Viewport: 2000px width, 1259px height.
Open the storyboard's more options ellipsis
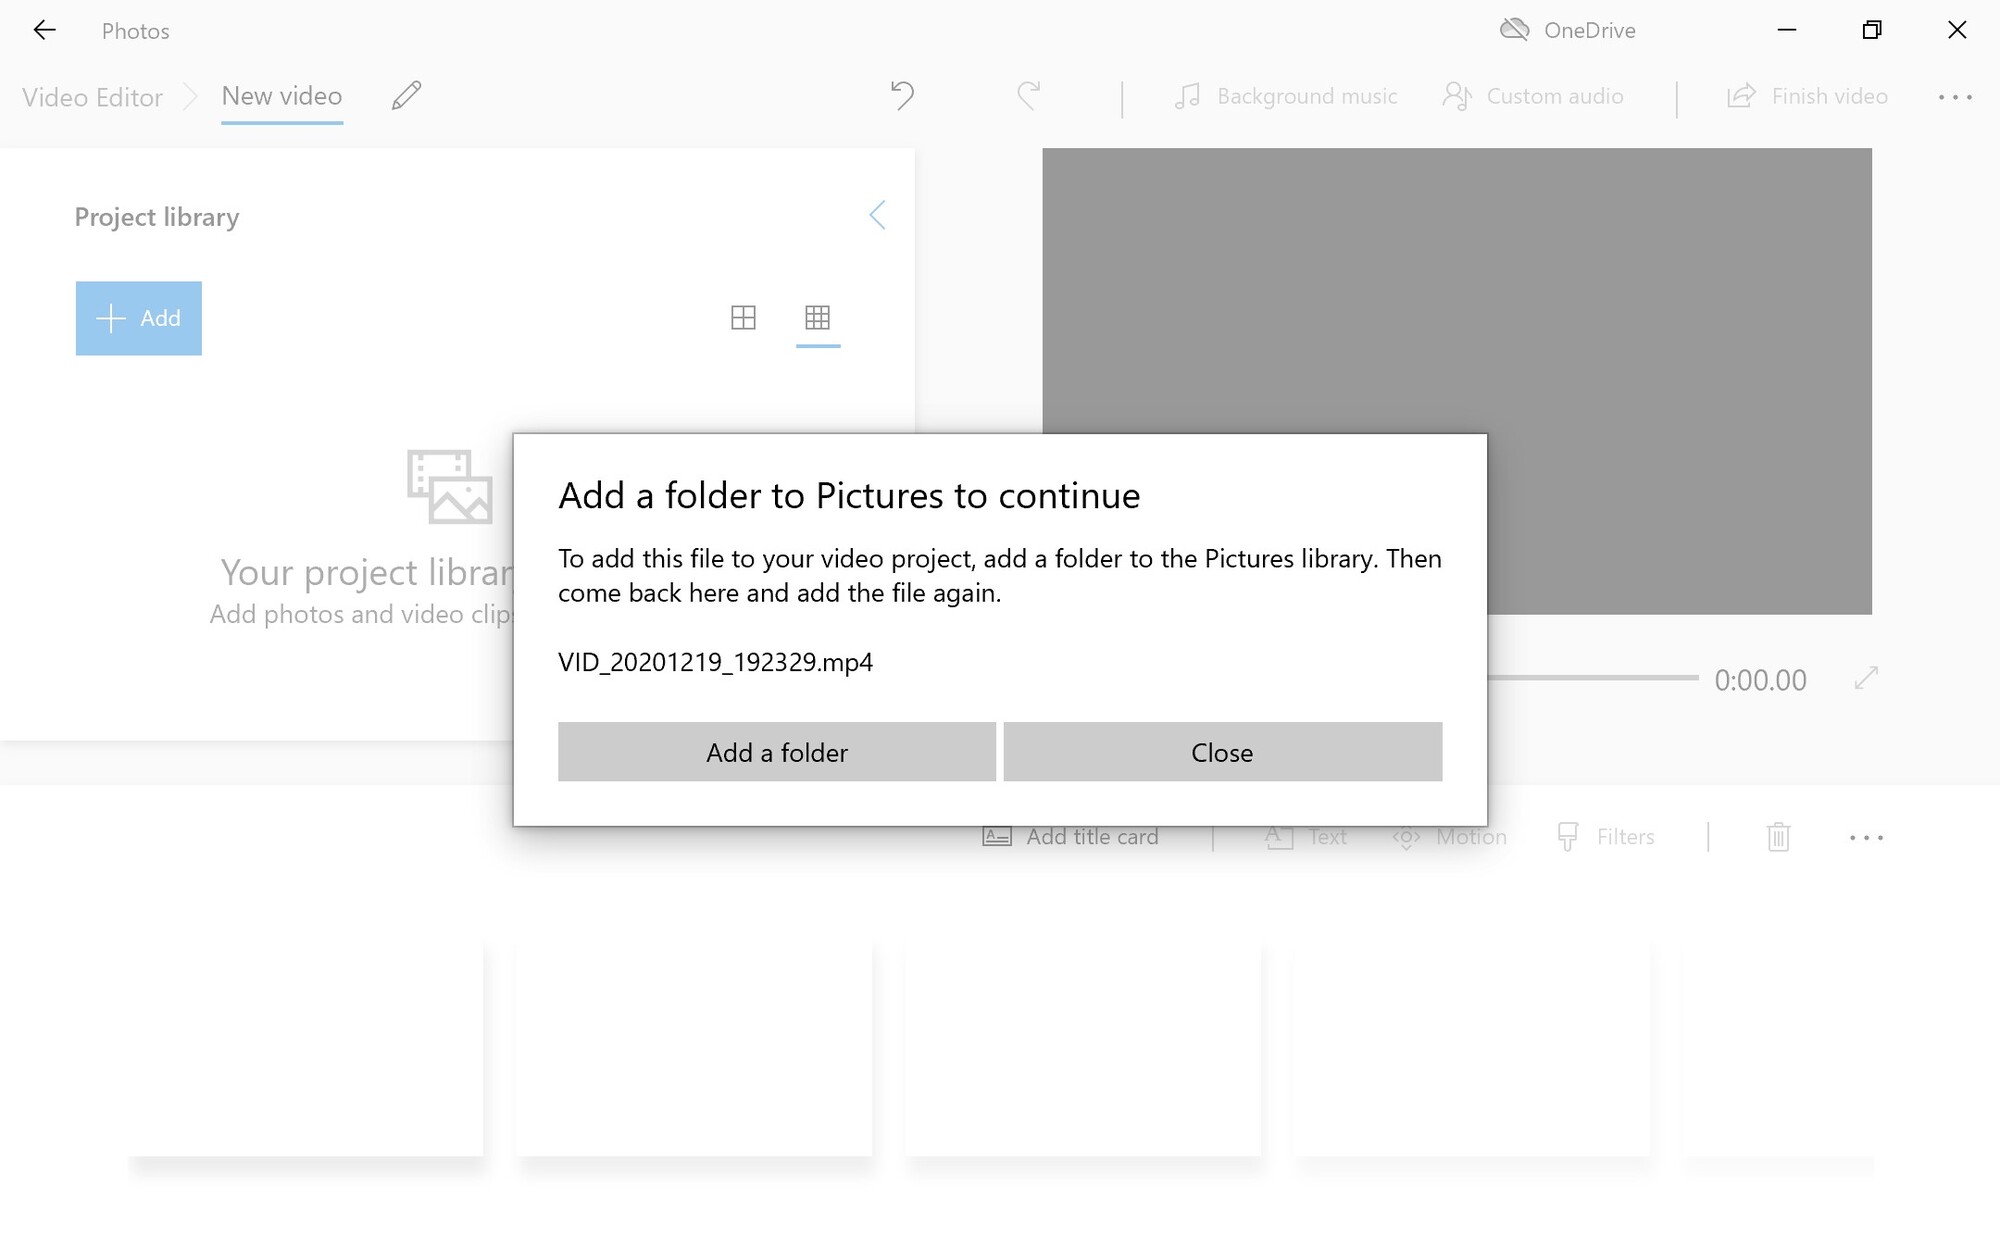1866,838
